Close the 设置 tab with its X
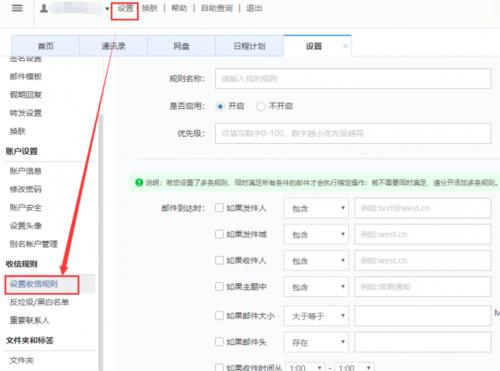 tap(346, 46)
